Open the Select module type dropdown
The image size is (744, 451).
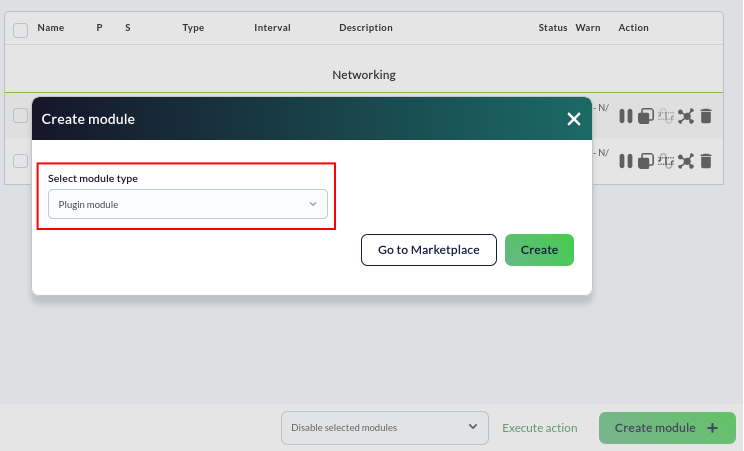point(187,204)
